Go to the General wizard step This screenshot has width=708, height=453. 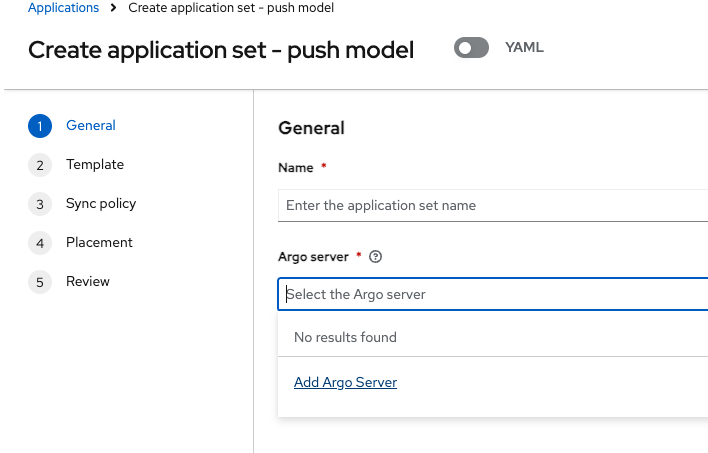pos(91,126)
